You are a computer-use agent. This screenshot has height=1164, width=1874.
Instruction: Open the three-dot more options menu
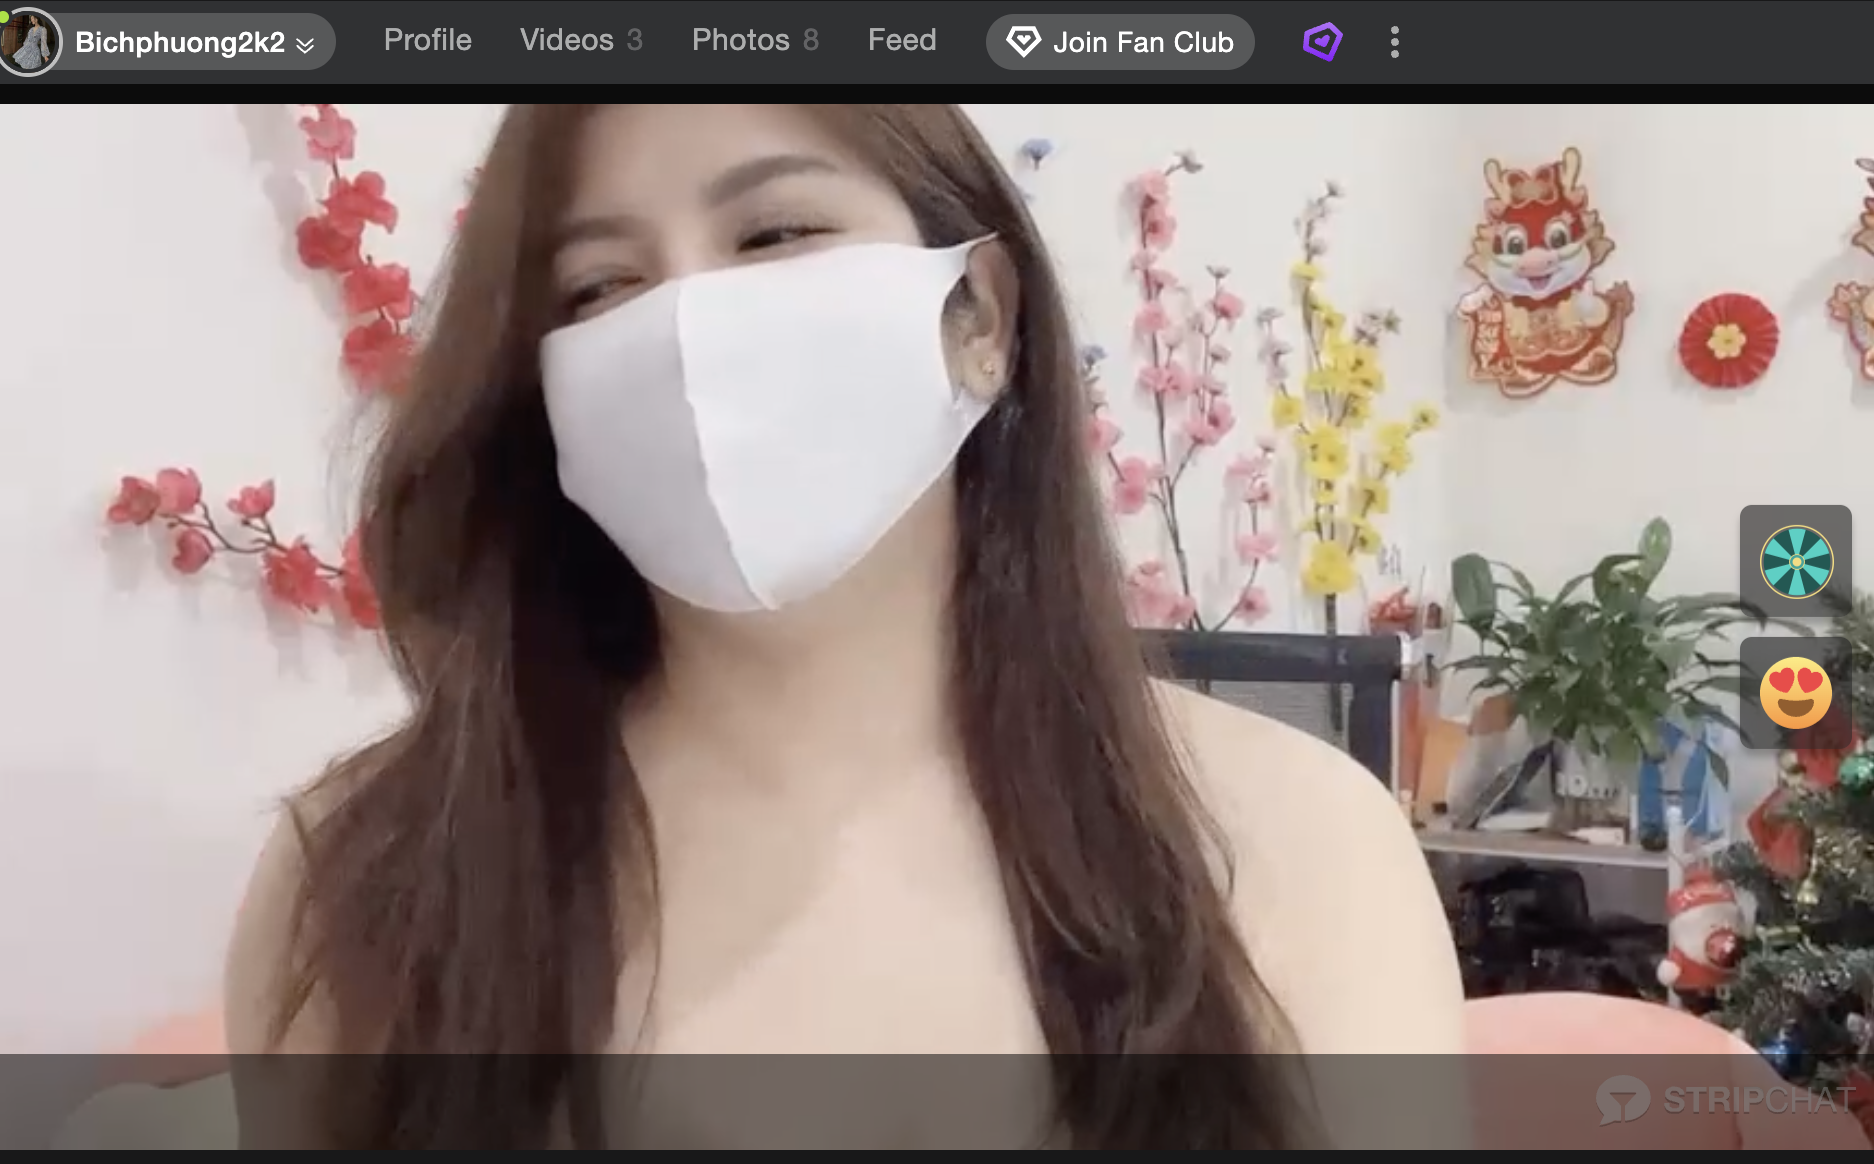[1394, 42]
